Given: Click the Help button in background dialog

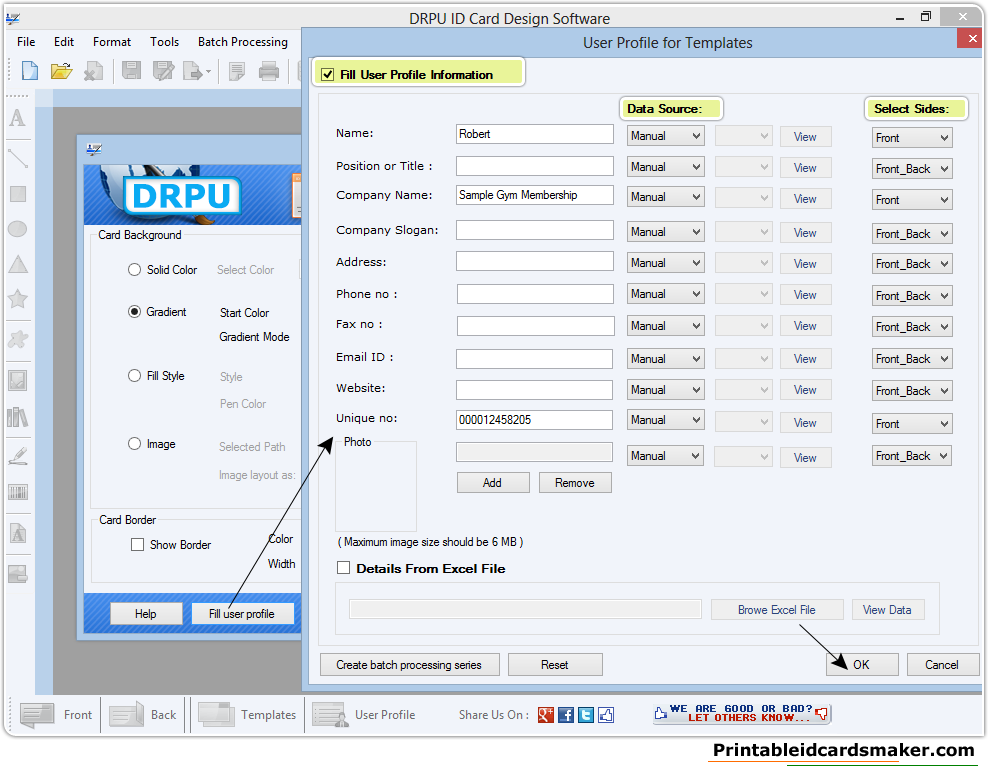Looking at the screenshot, I should pos(146,614).
